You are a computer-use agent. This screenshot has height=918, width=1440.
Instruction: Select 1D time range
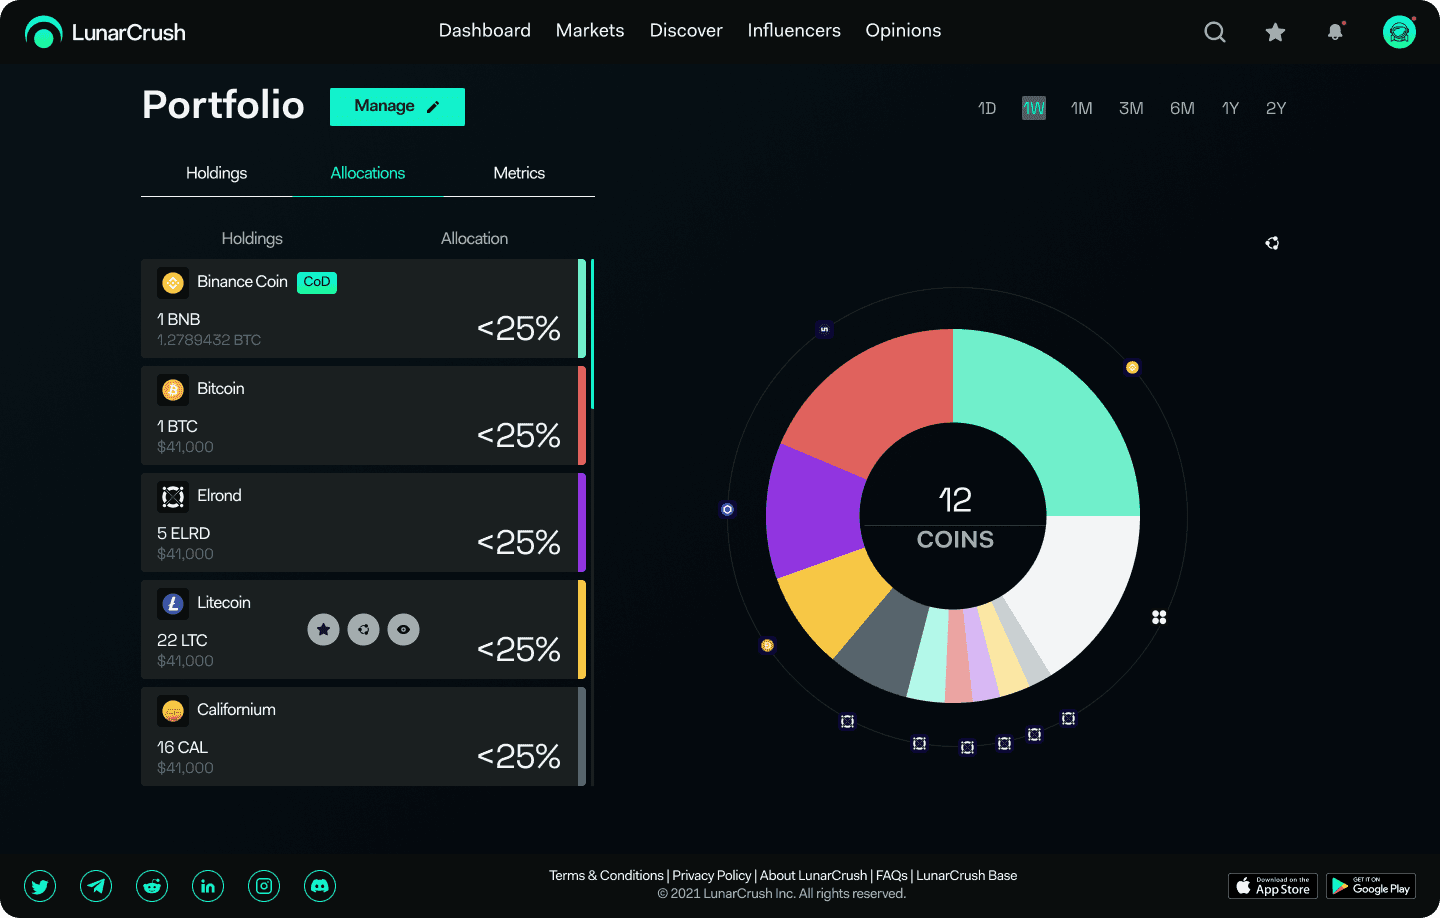coord(987,108)
